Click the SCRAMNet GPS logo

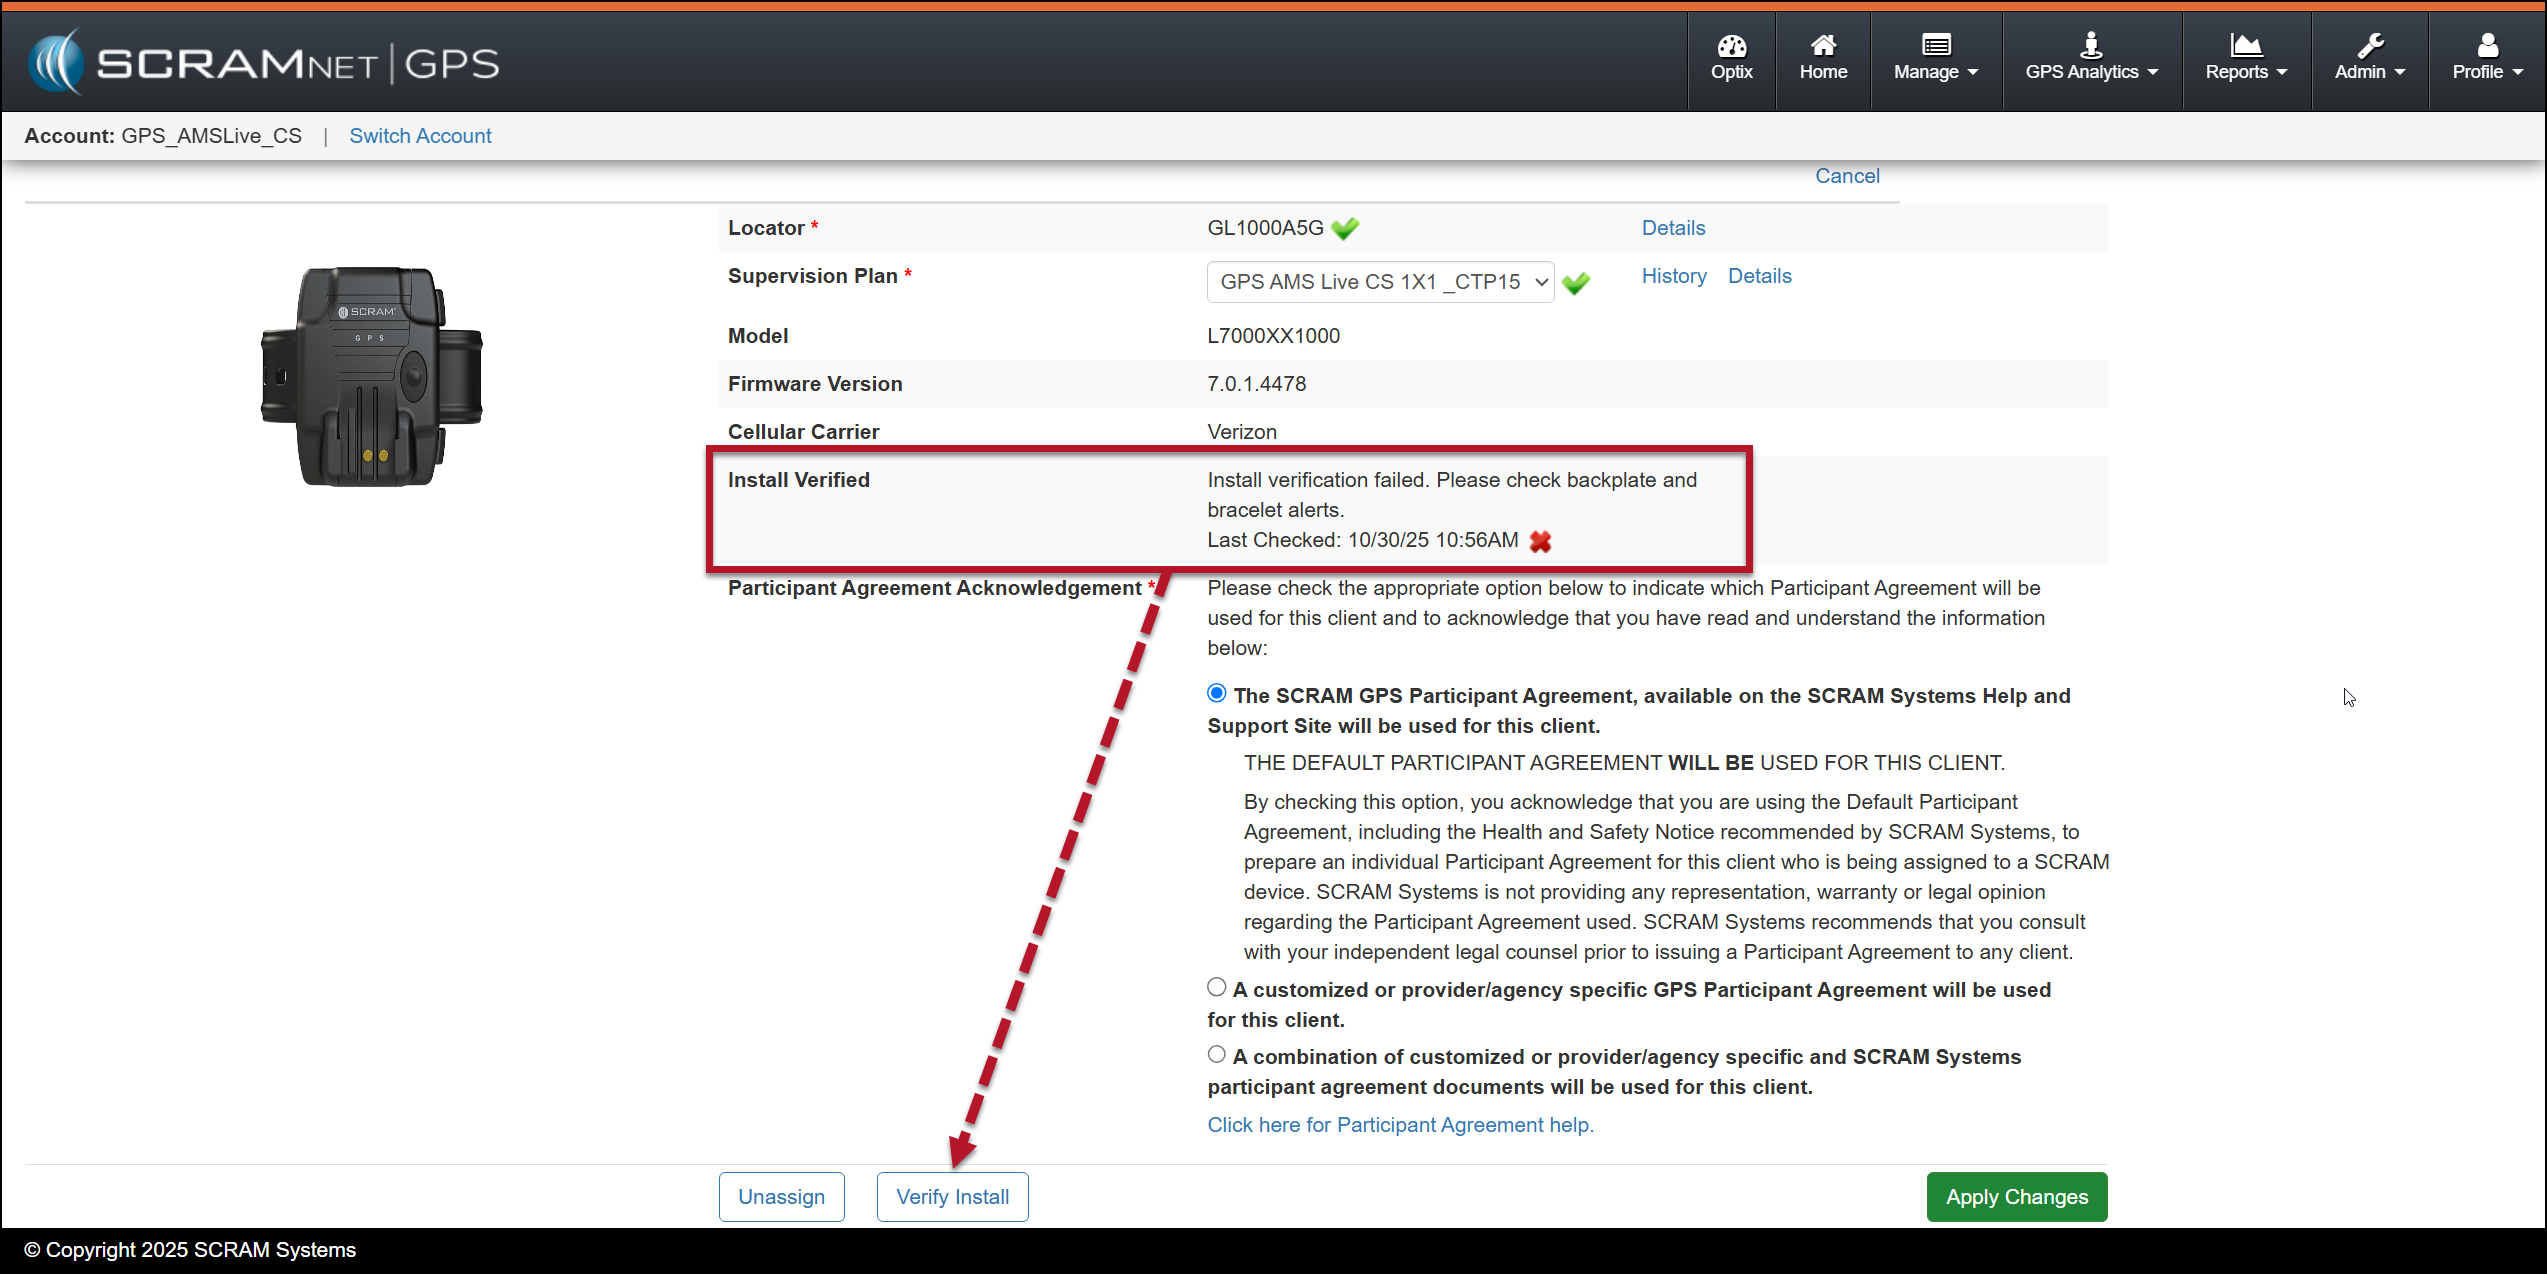pyautogui.click(x=264, y=62)
